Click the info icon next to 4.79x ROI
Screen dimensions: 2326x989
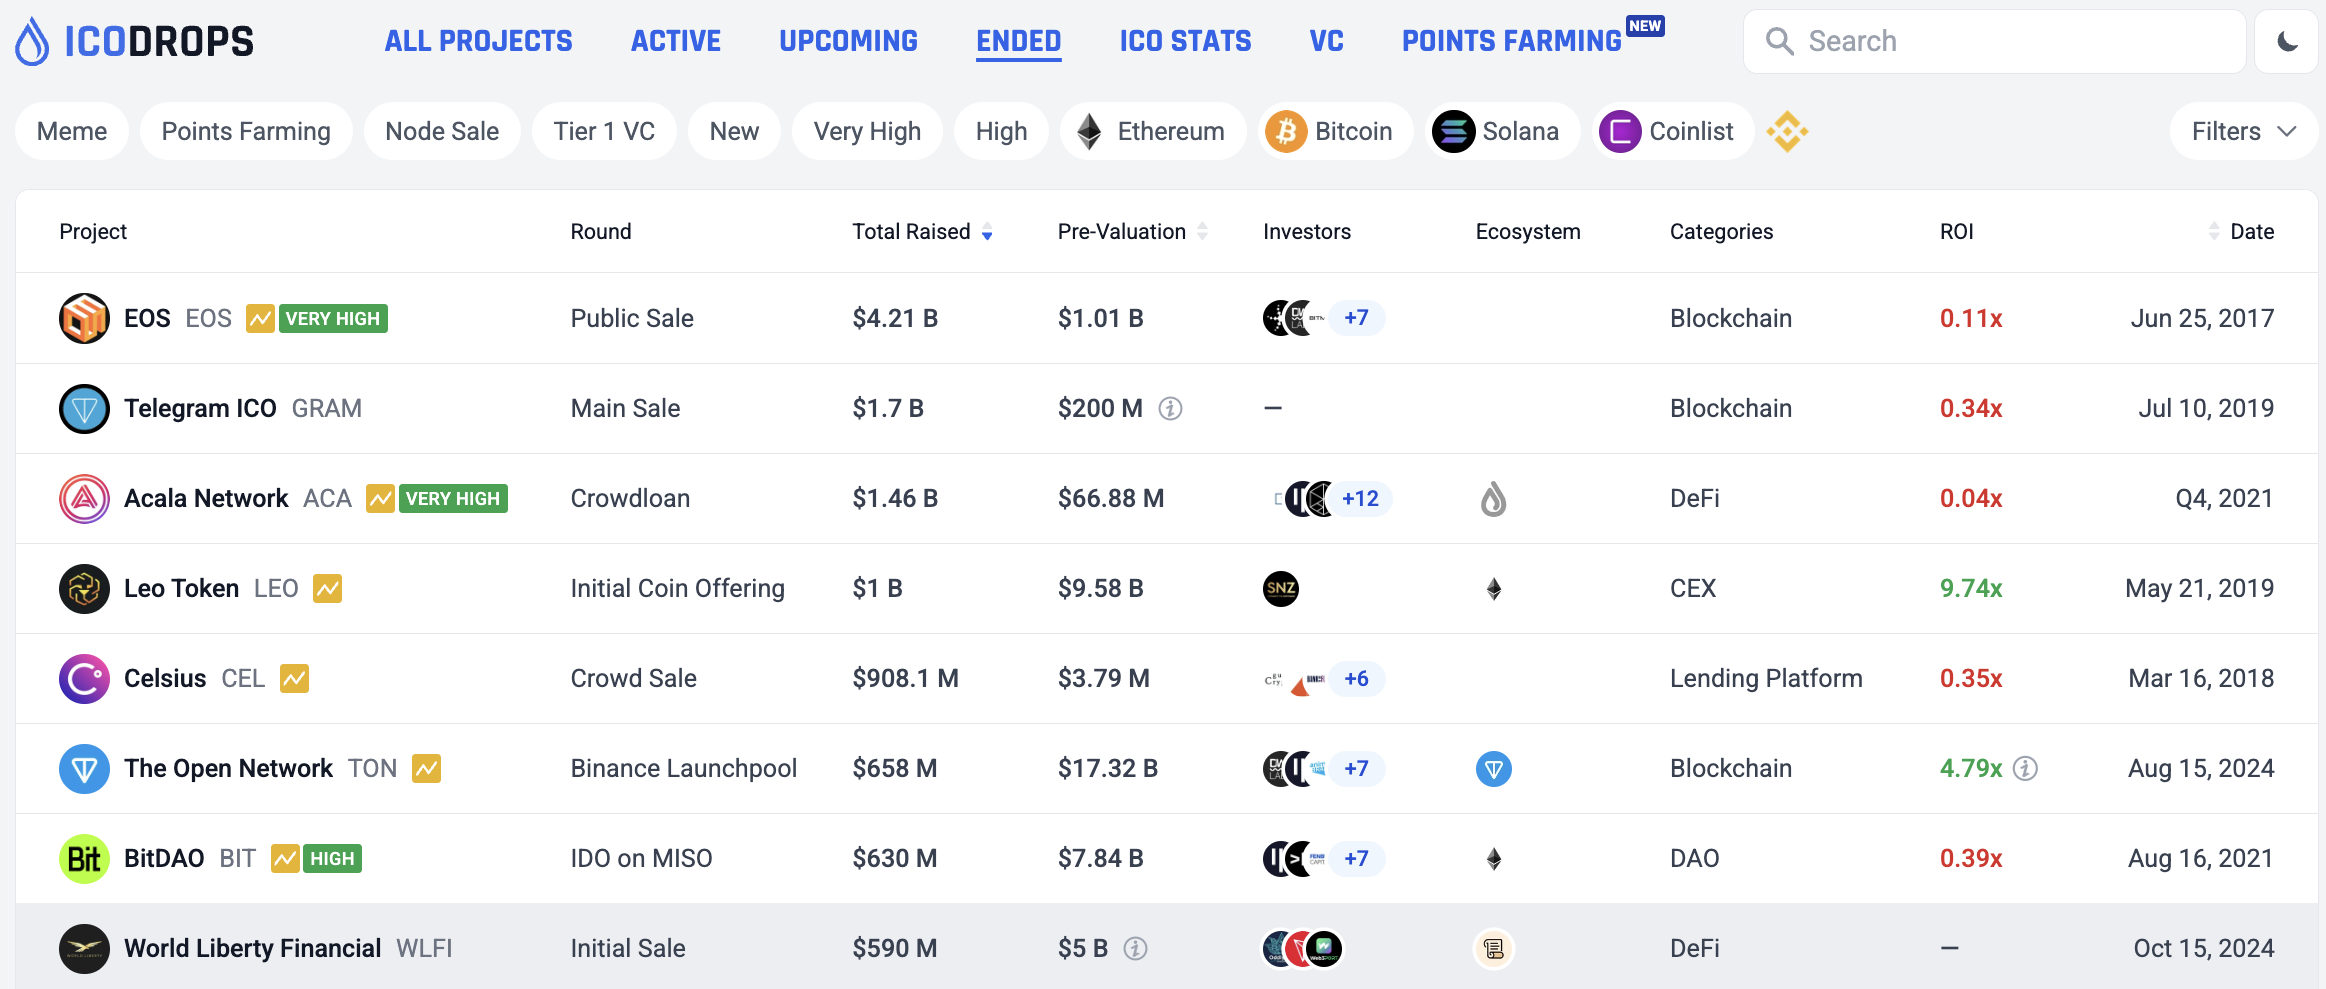coord(2025,768)
